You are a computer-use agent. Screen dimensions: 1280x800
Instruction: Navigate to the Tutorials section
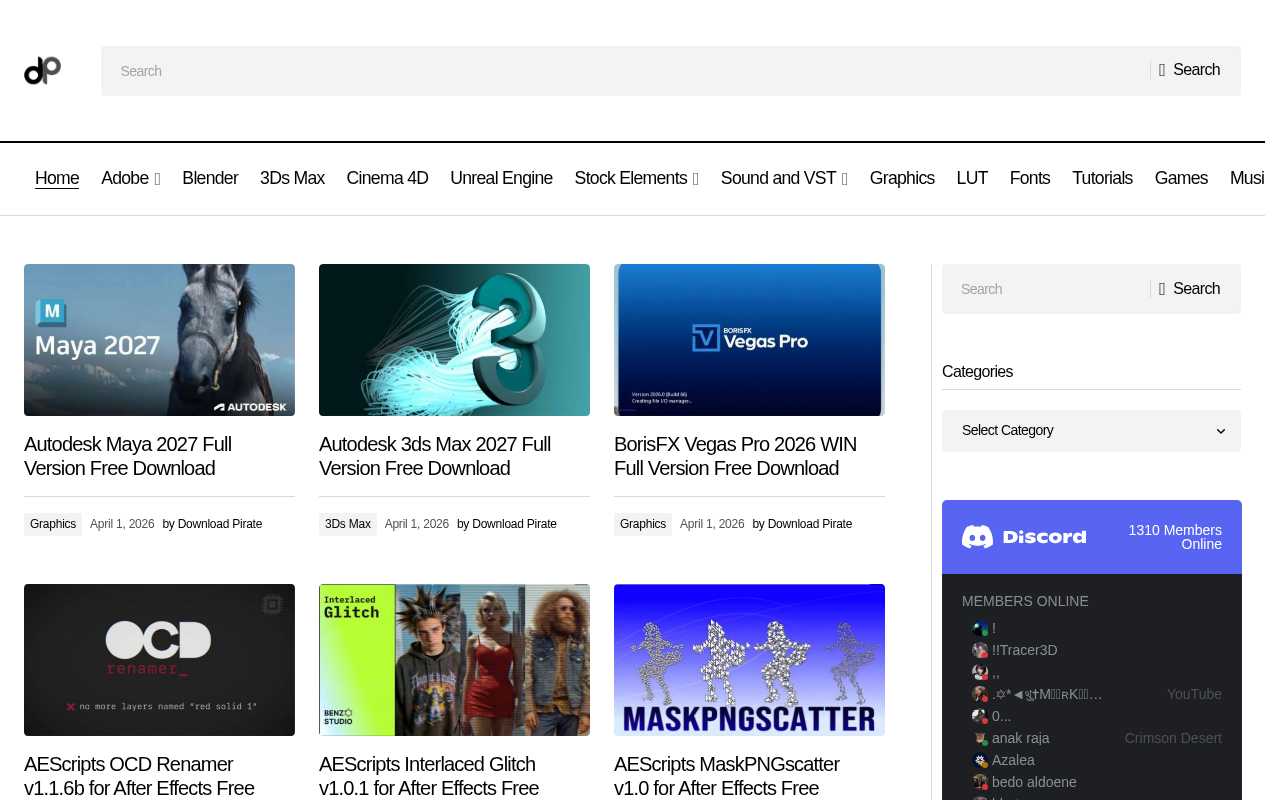(x=1102, y=178)
